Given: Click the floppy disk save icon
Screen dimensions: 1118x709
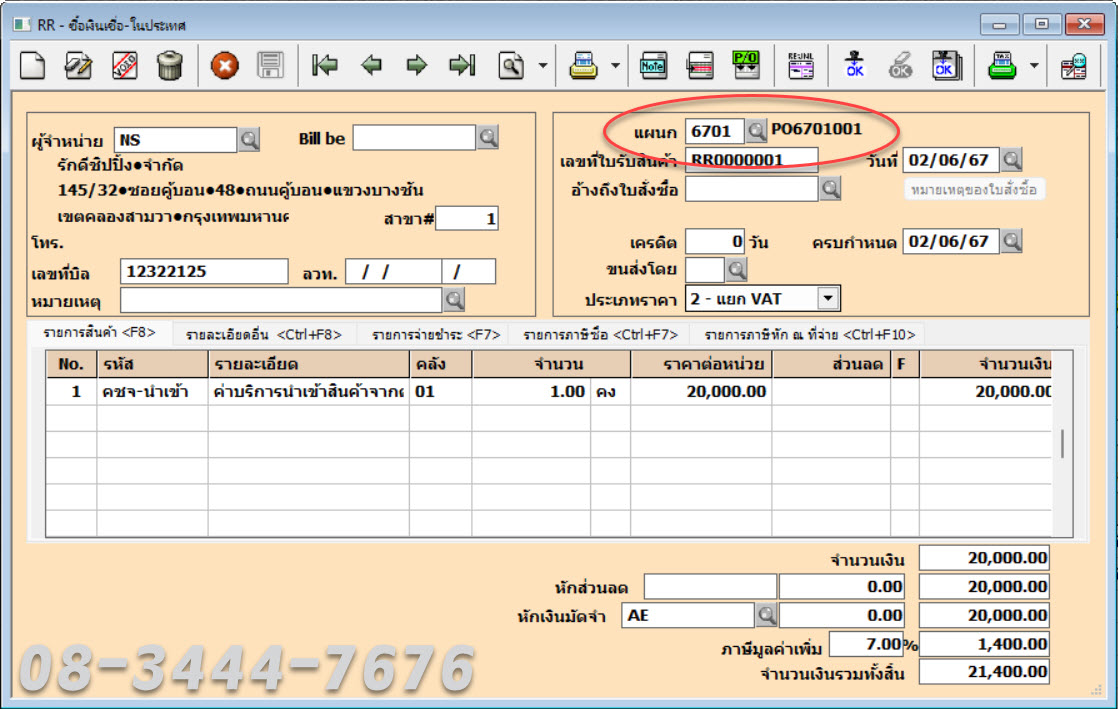Looking at the screenshot, I should 270,66.
